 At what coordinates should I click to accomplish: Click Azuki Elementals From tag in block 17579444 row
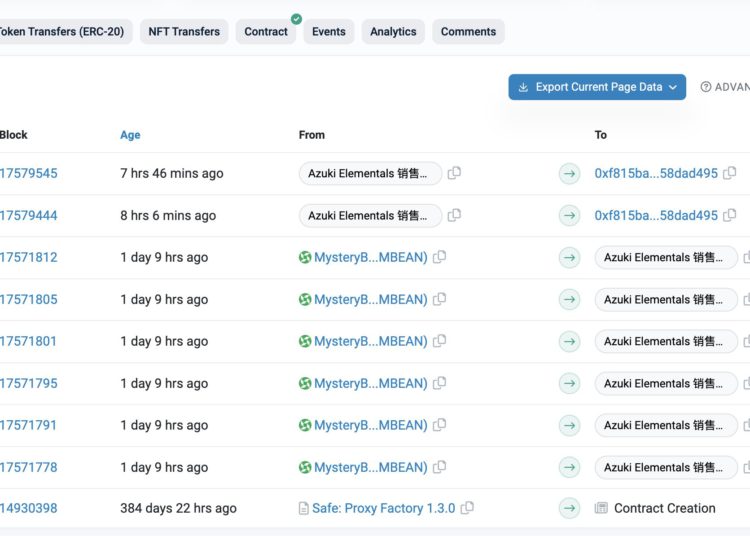pos(370,215)
